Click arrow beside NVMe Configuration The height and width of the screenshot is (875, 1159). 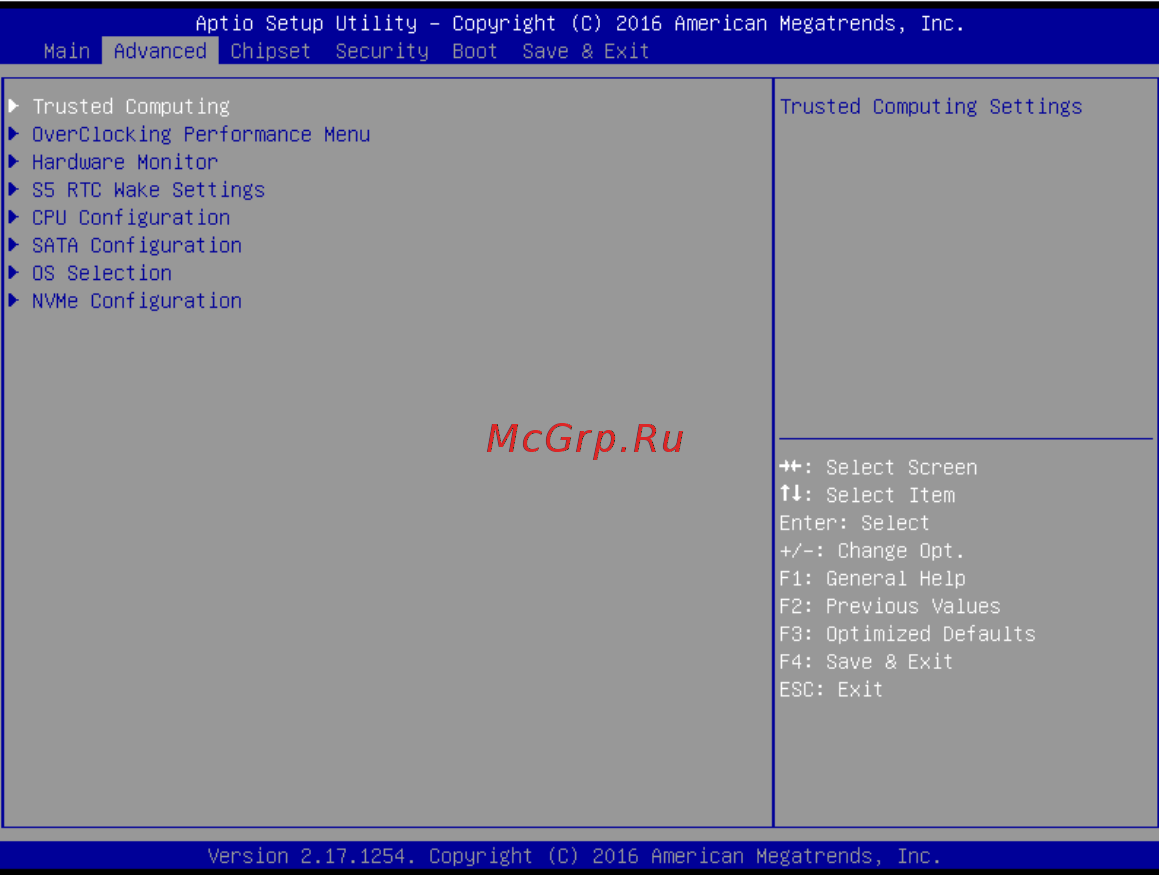(14, 300)
